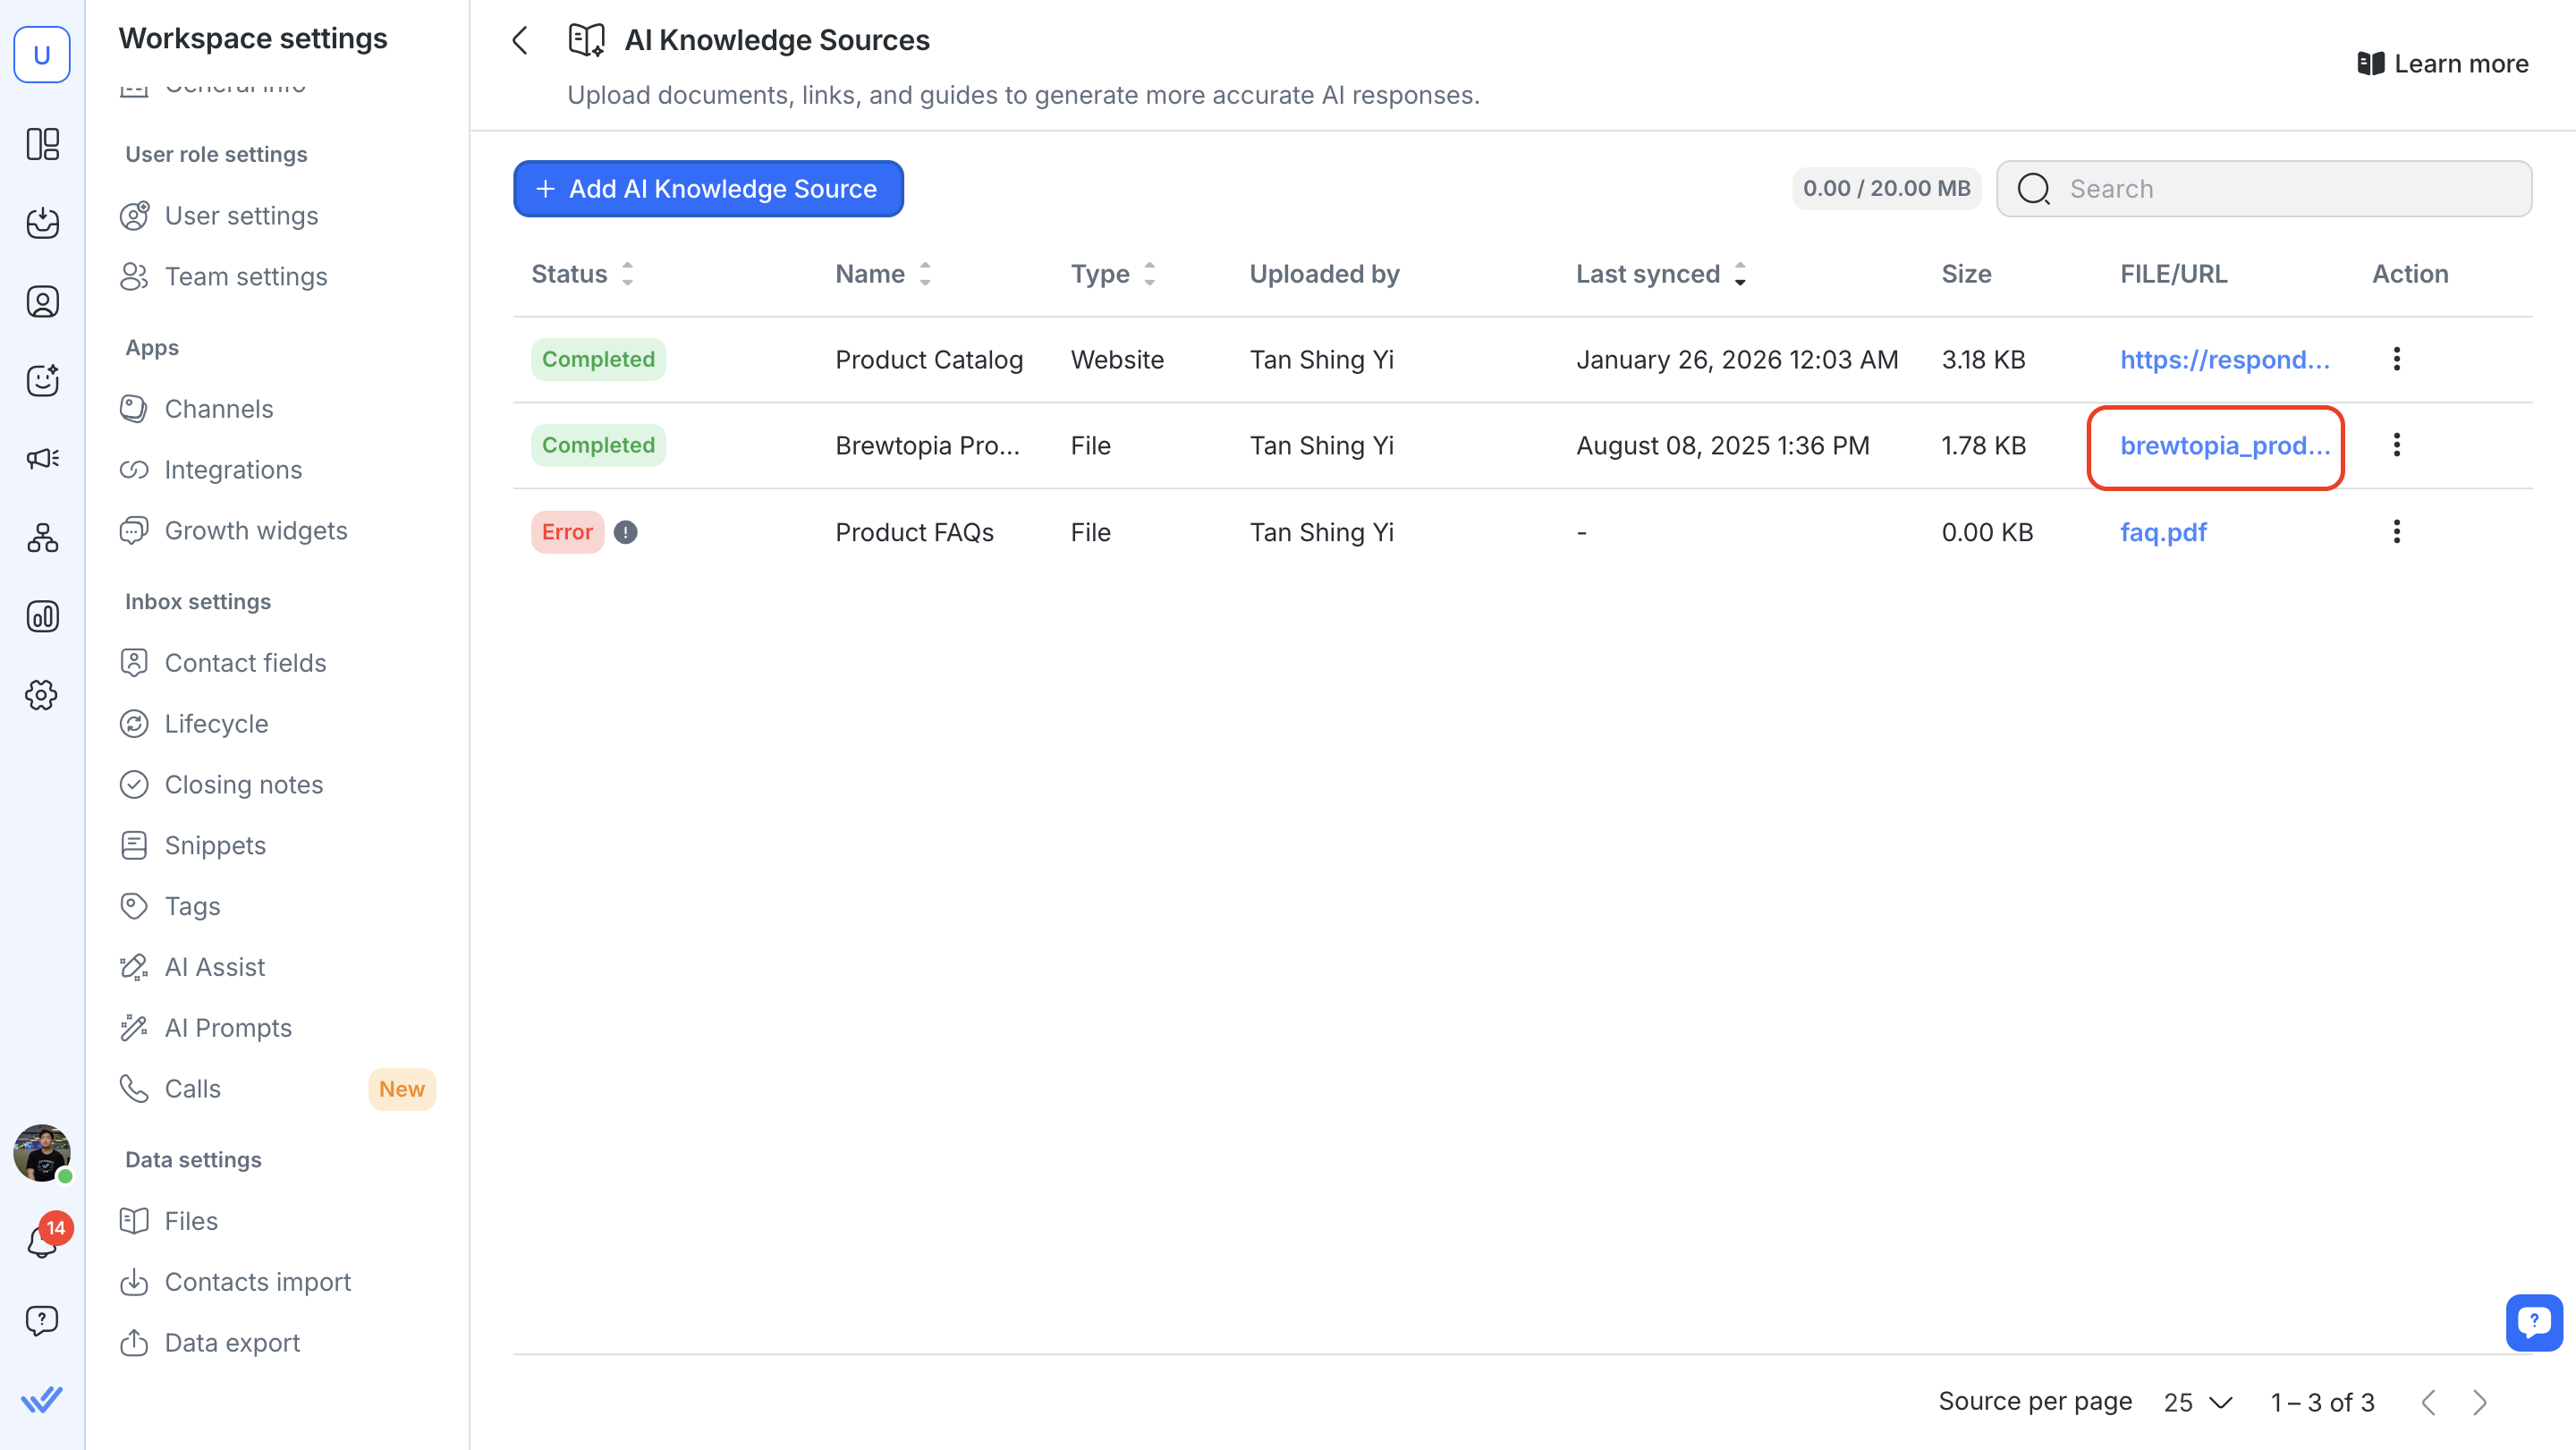The width and height of the screenshot is (2576, 1450).
Task: Sort the table by Last synced column
Action: pos(1740,274)
